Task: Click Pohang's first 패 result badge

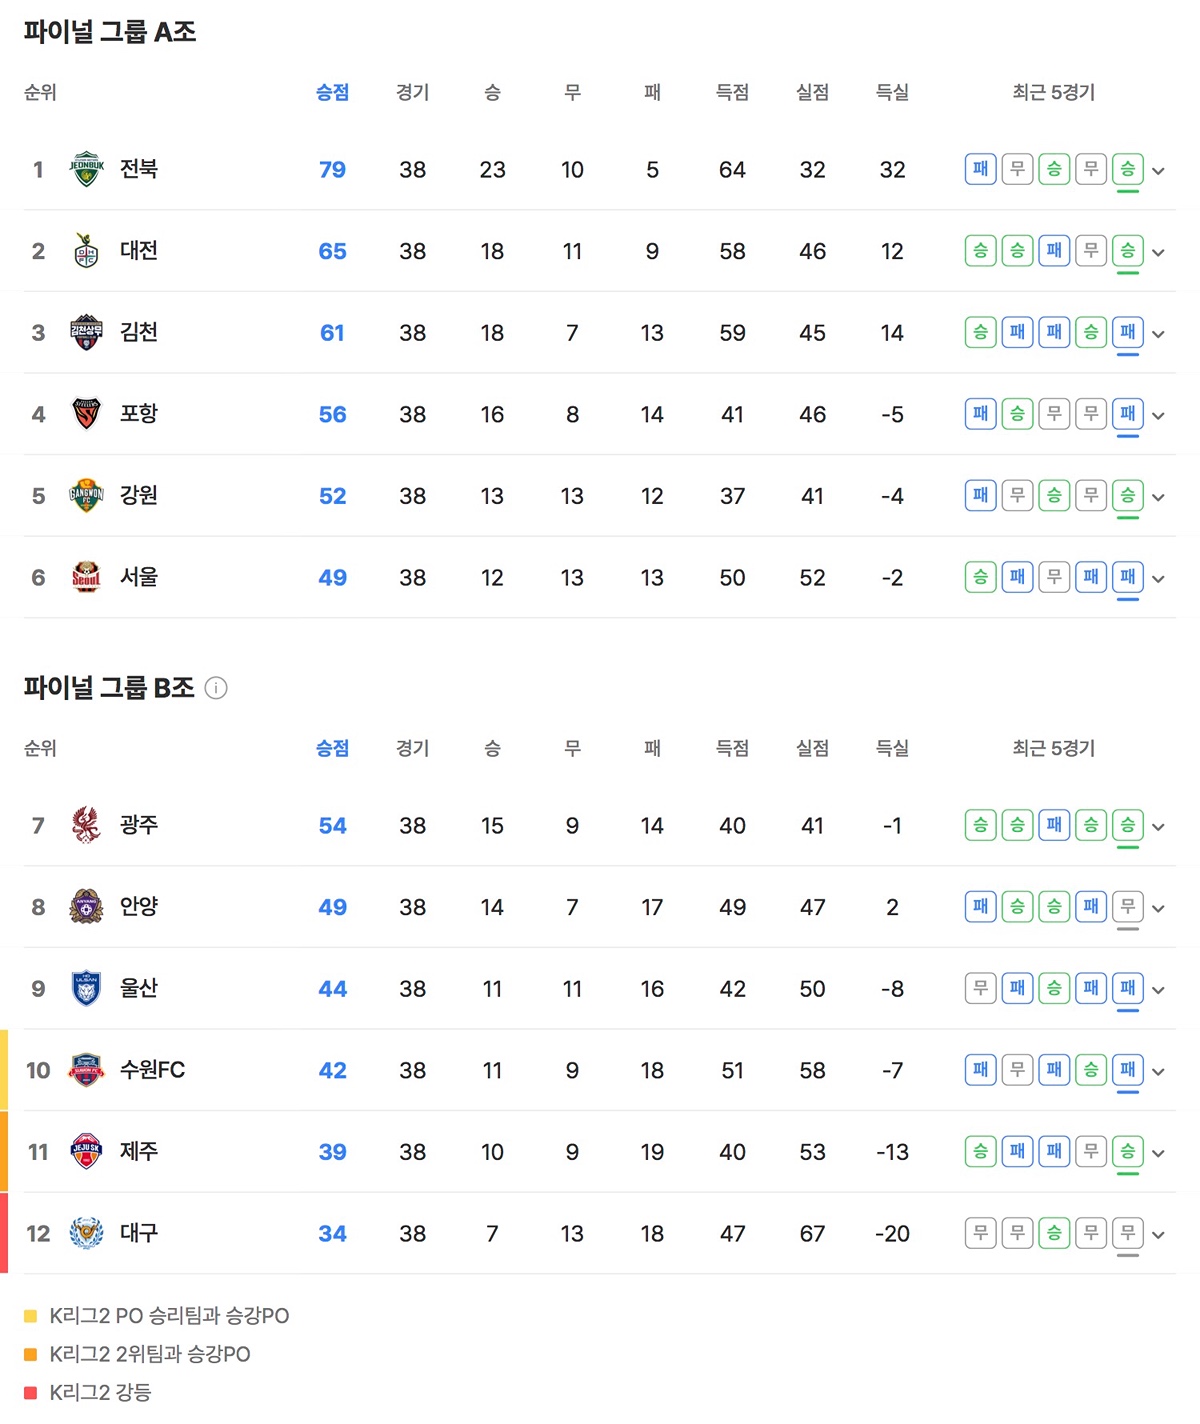Action: point(980,414)
